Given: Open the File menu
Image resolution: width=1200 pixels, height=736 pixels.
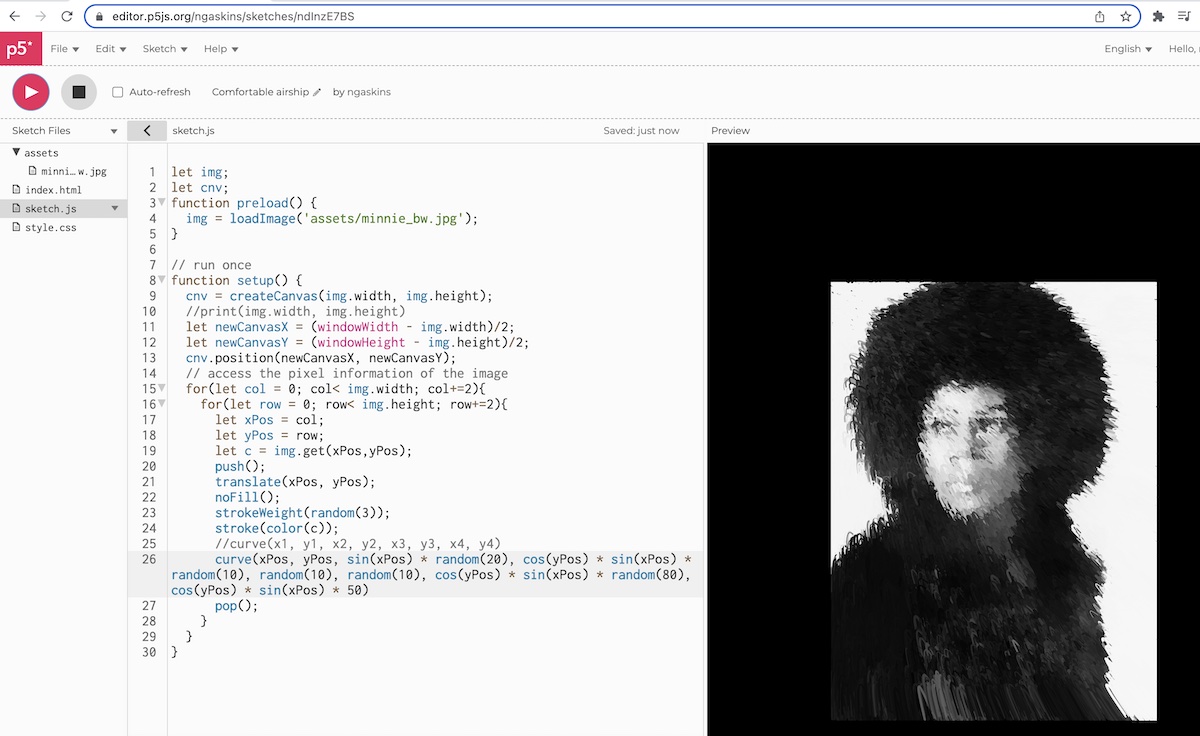Looking at the screenshot, I should click(x=64, y=48).
